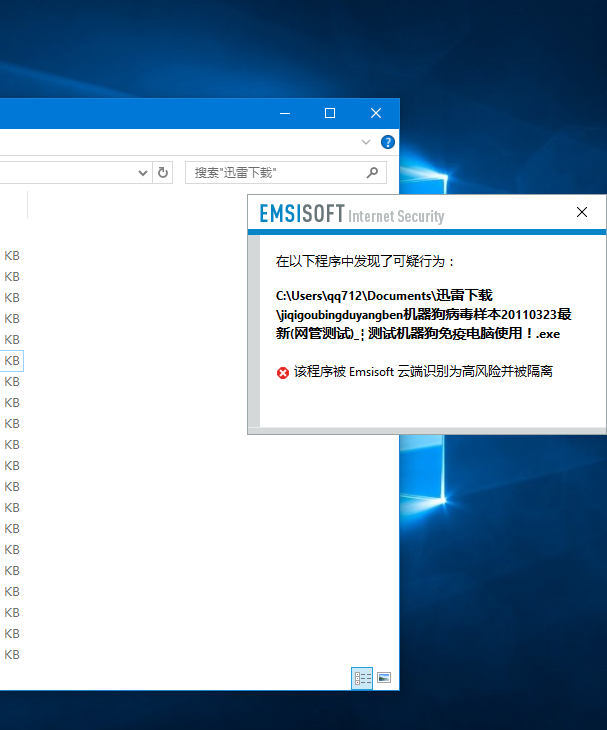
Task: Click in the 搜索"迅雷下载" search field
Action: click(279, 173)
